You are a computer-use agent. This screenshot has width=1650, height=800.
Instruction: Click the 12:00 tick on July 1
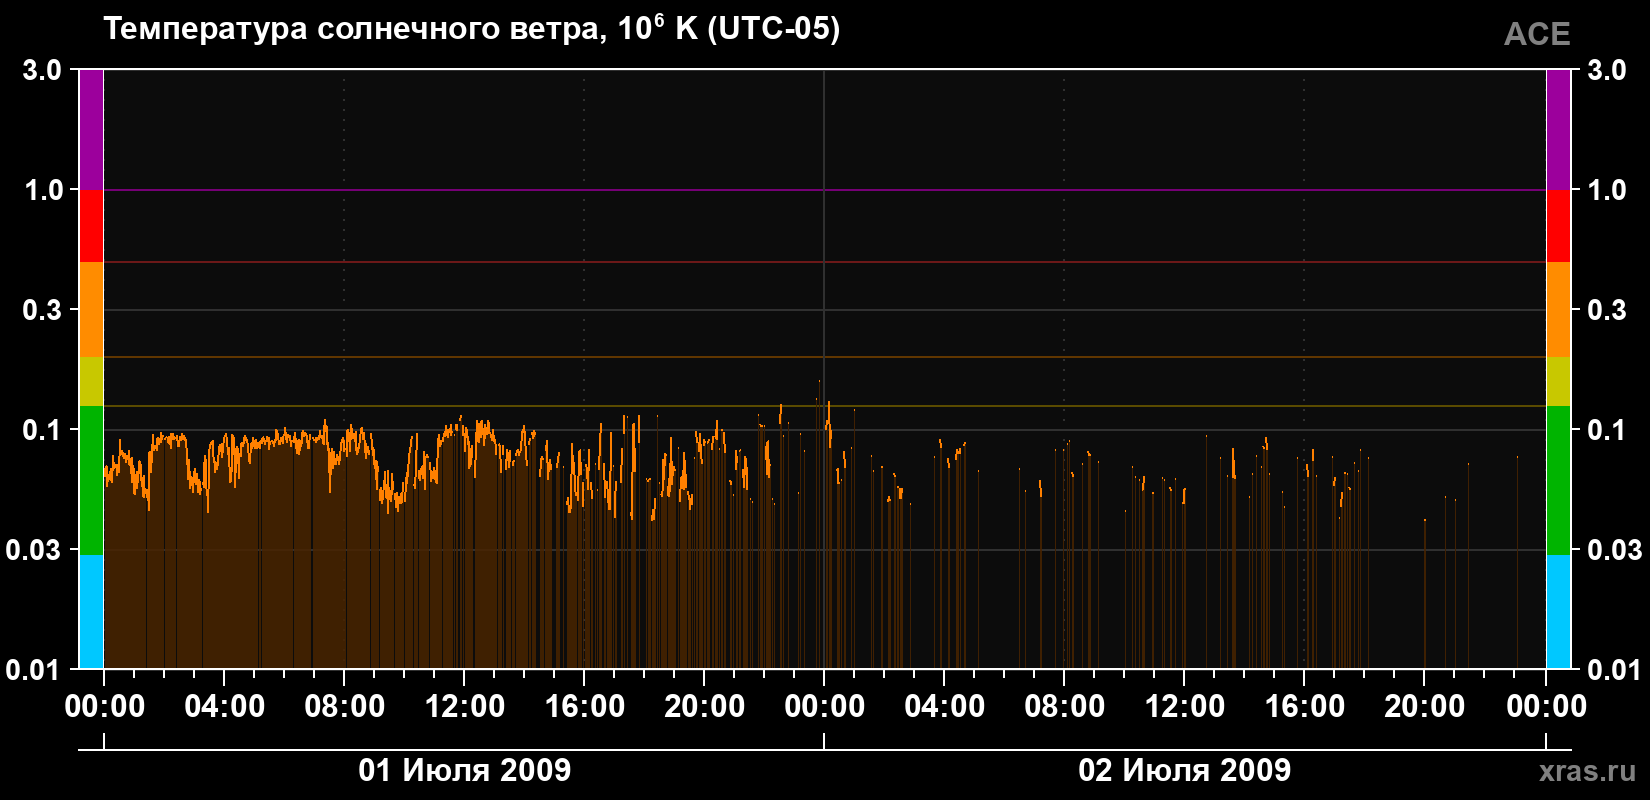465,707
